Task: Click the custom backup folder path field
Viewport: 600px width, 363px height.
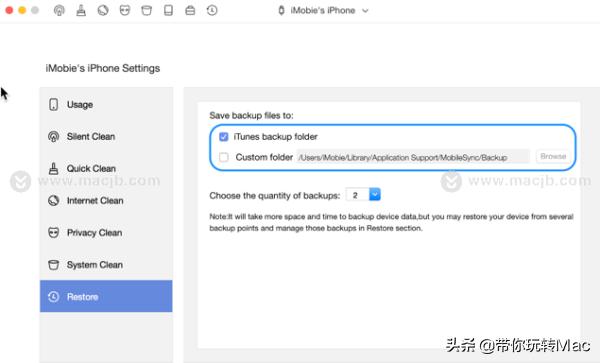Action: tap(413, 157)
